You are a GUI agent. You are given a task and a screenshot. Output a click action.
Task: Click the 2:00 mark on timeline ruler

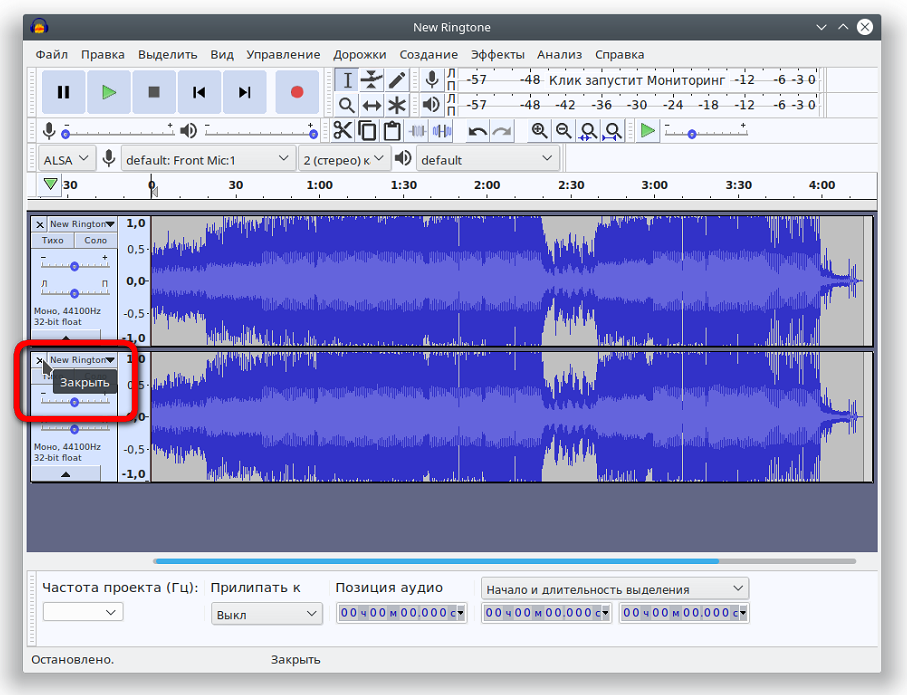(487, 185)
